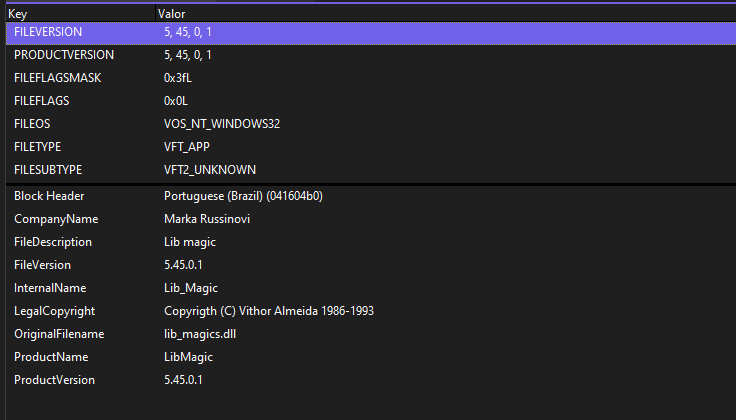
Task: Select the FILEFLAGSMASK row
Action: pyautogui.click(x=58, y=78)
